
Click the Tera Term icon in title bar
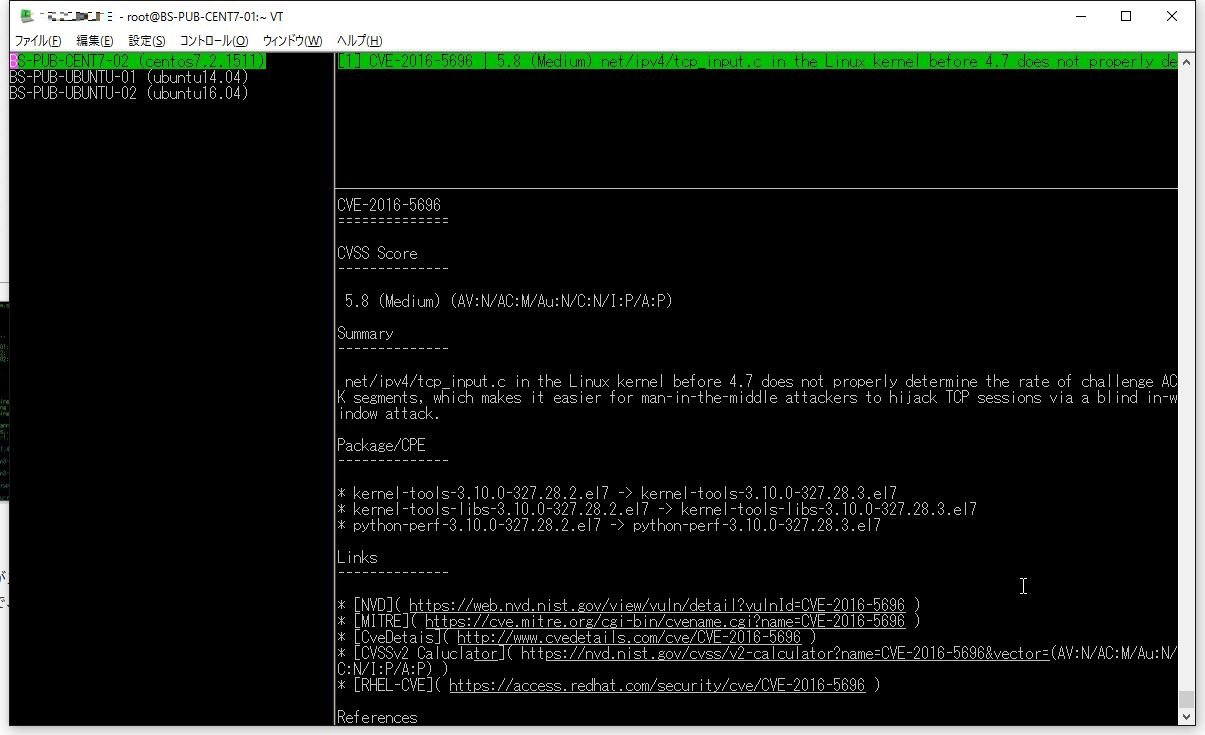[26, 16]
